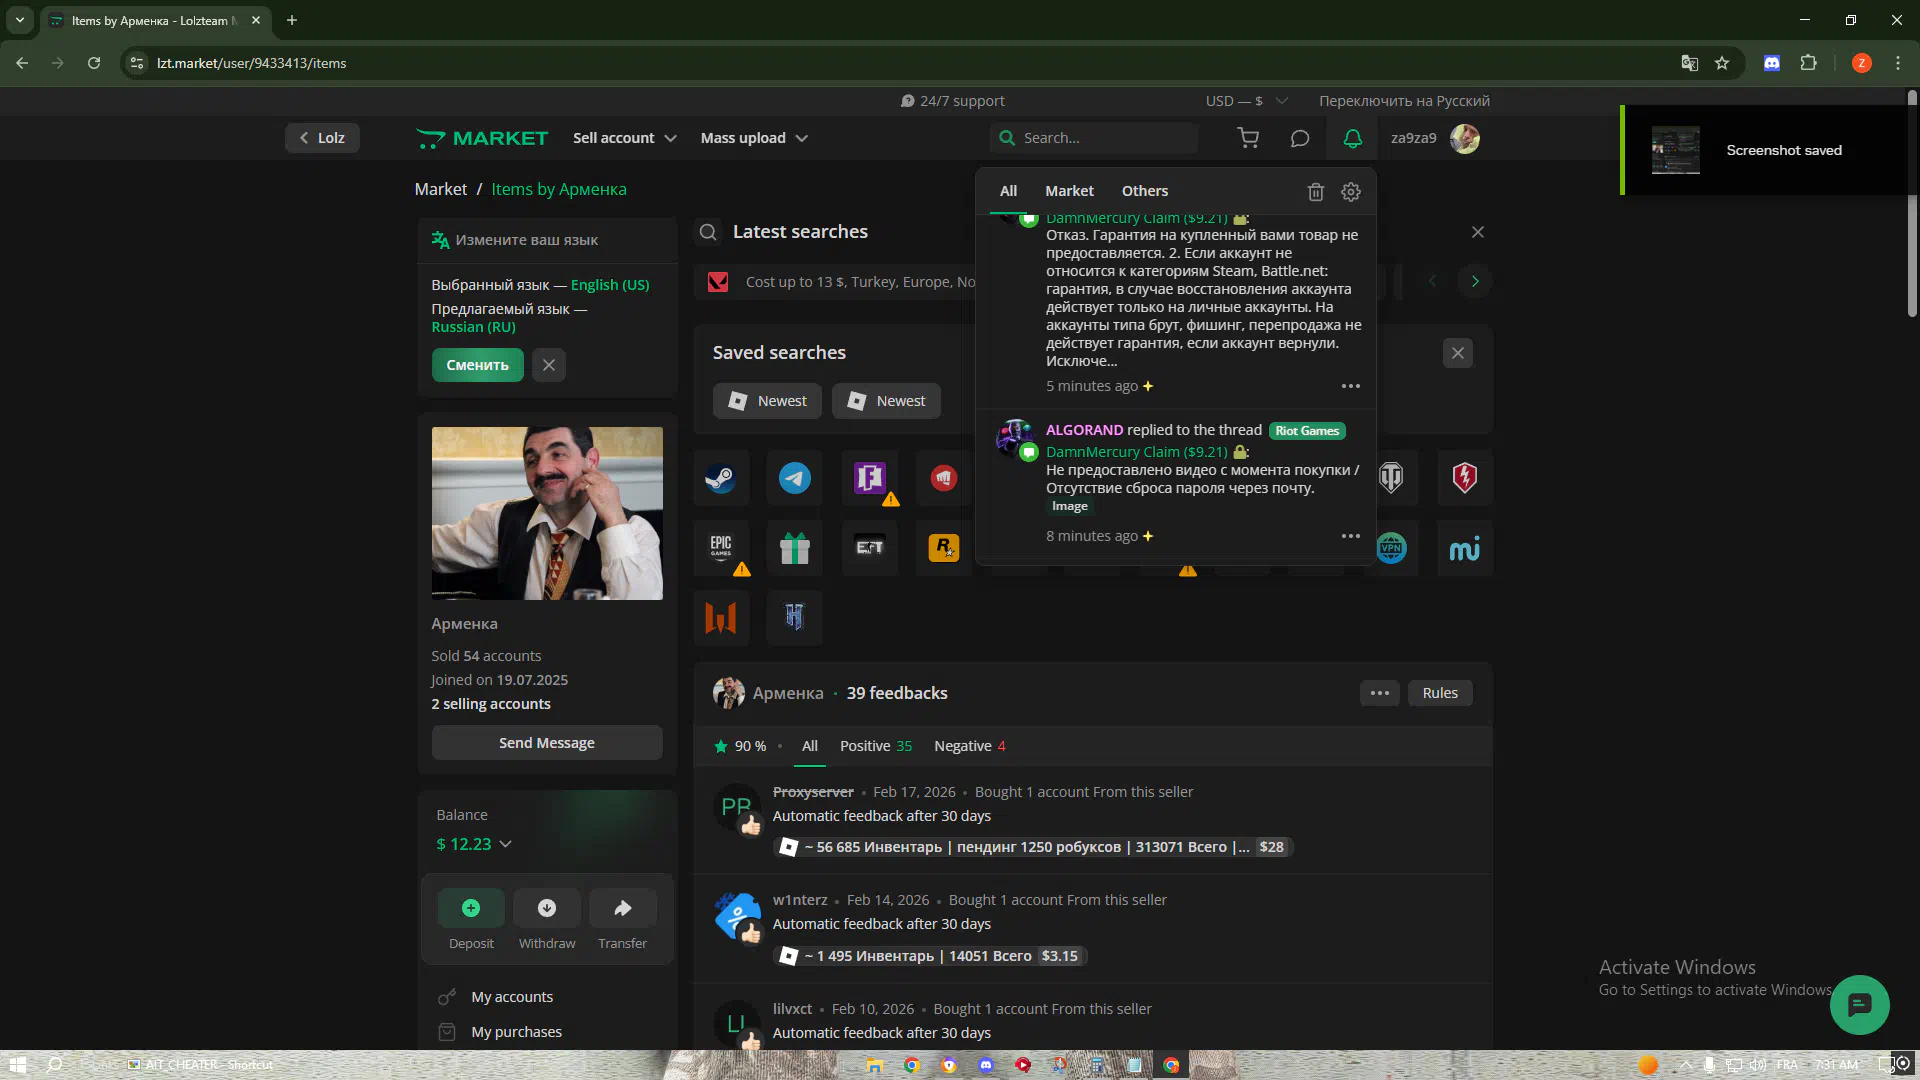Image resolution: width=1920 pixels, height=1080 pixels.
Task: Open the Rules button in feedbacks
Action: tap(1440, 693)
